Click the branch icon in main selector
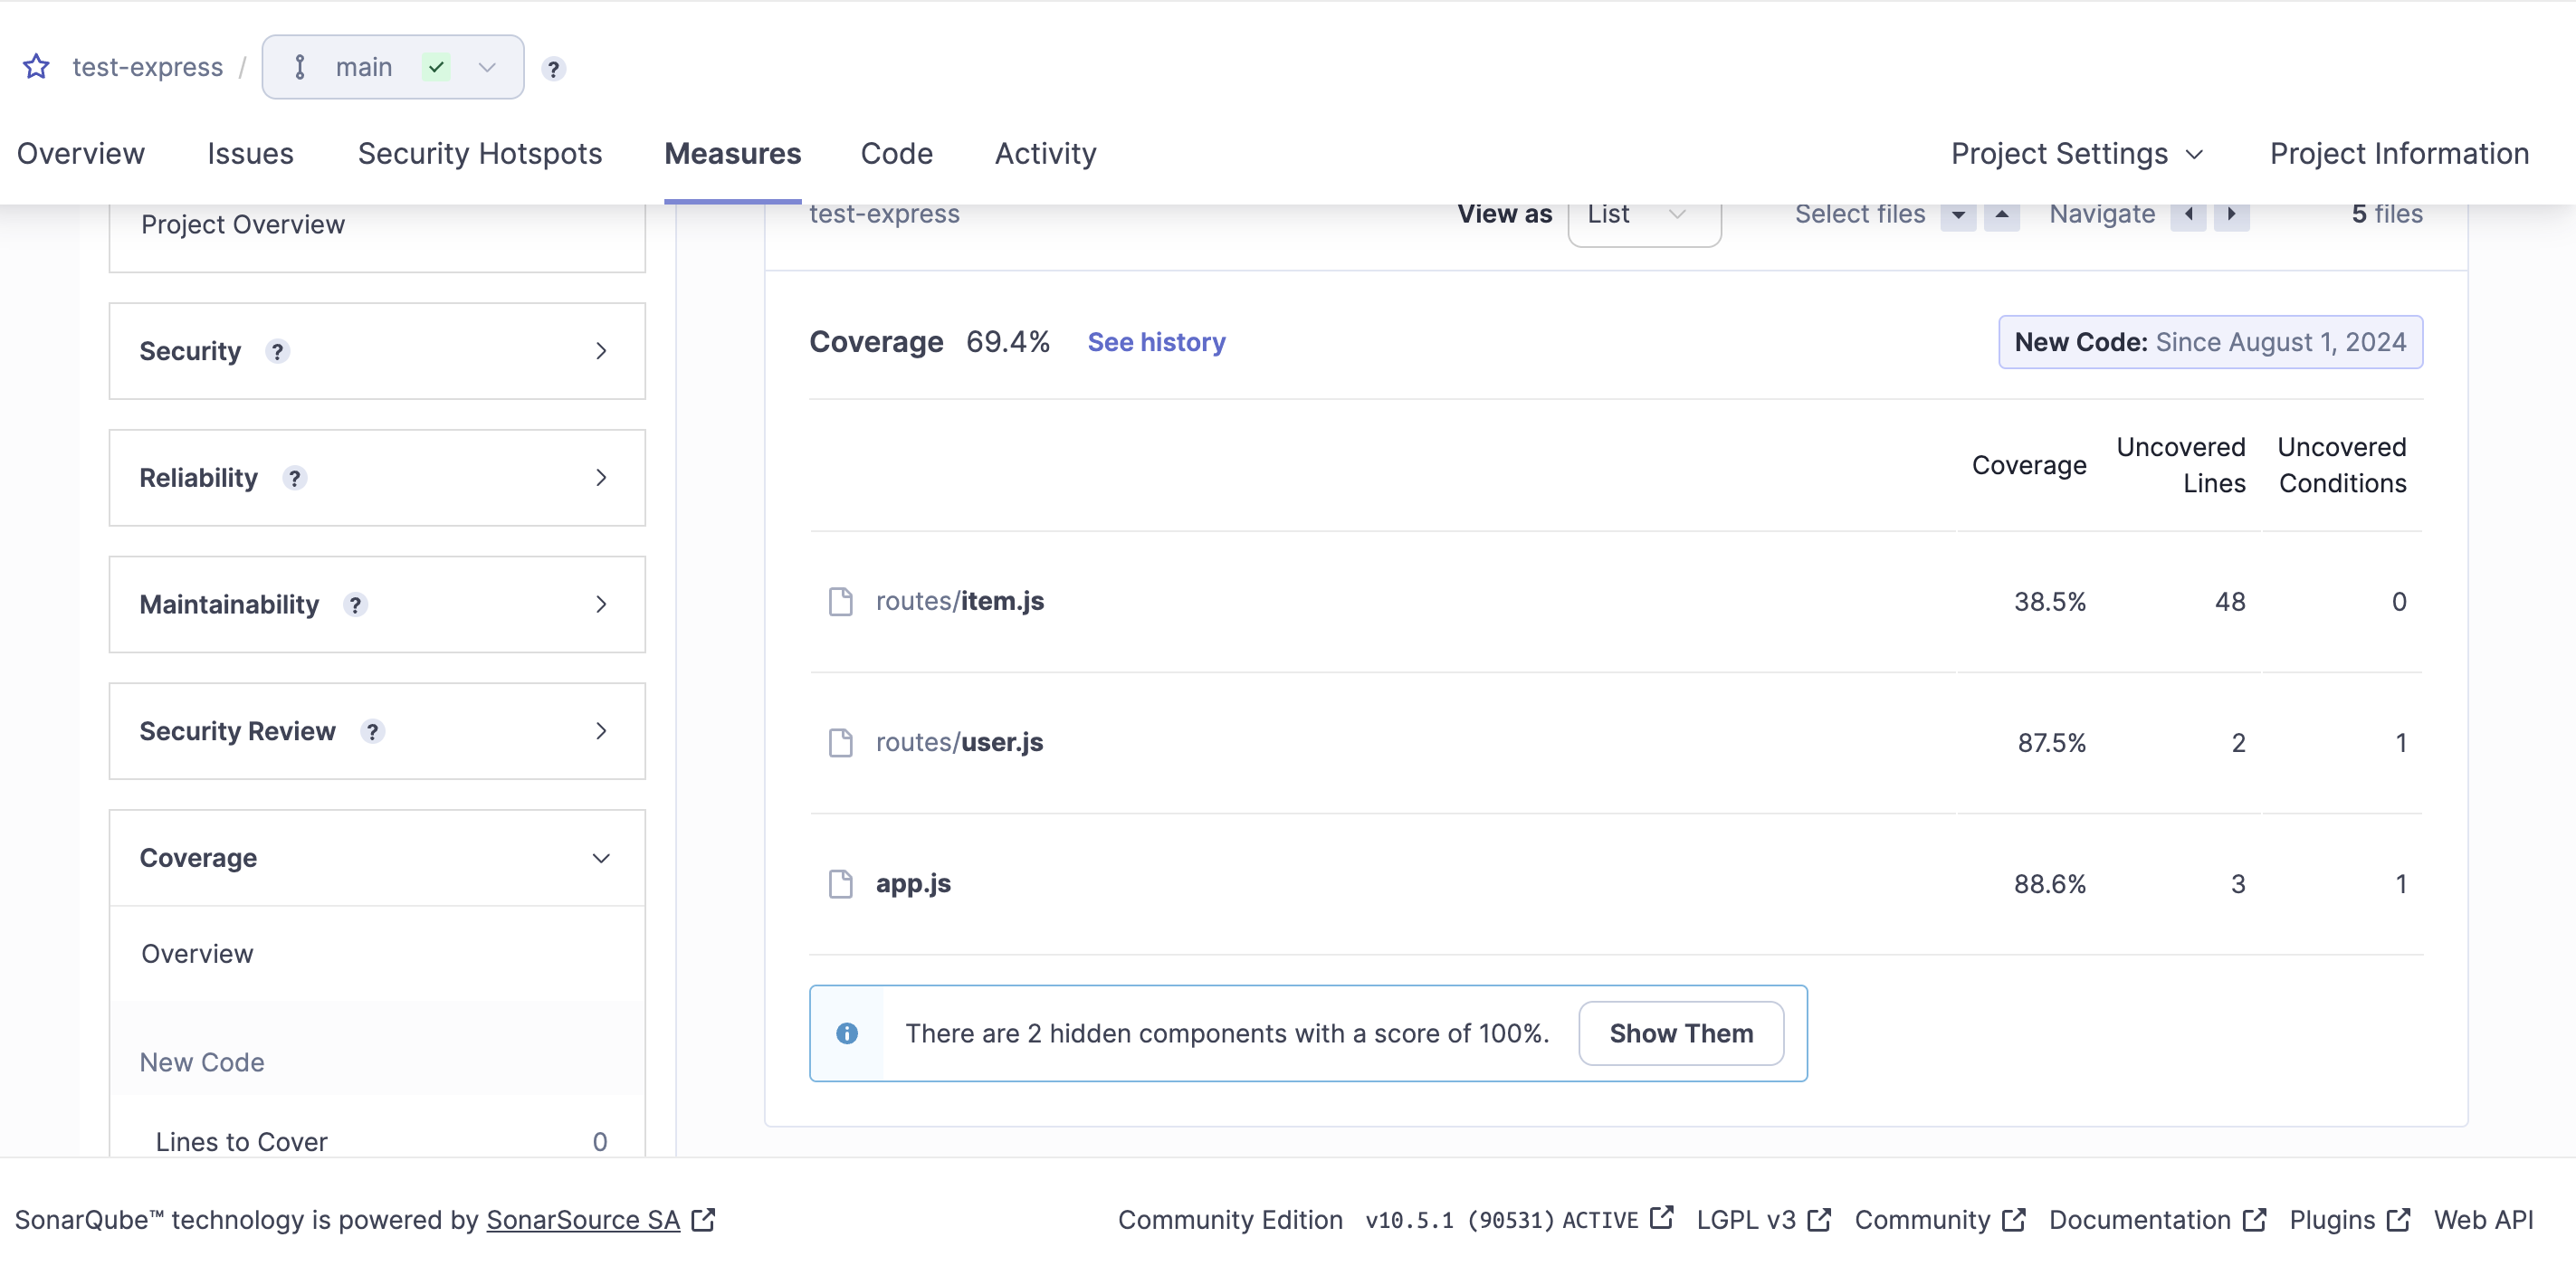 point(300,67)
